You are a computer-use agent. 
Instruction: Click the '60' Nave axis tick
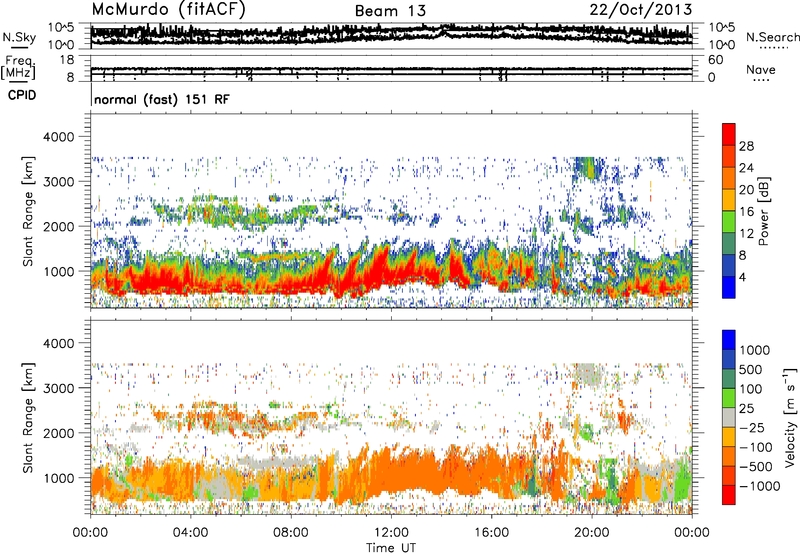point(715,60)
